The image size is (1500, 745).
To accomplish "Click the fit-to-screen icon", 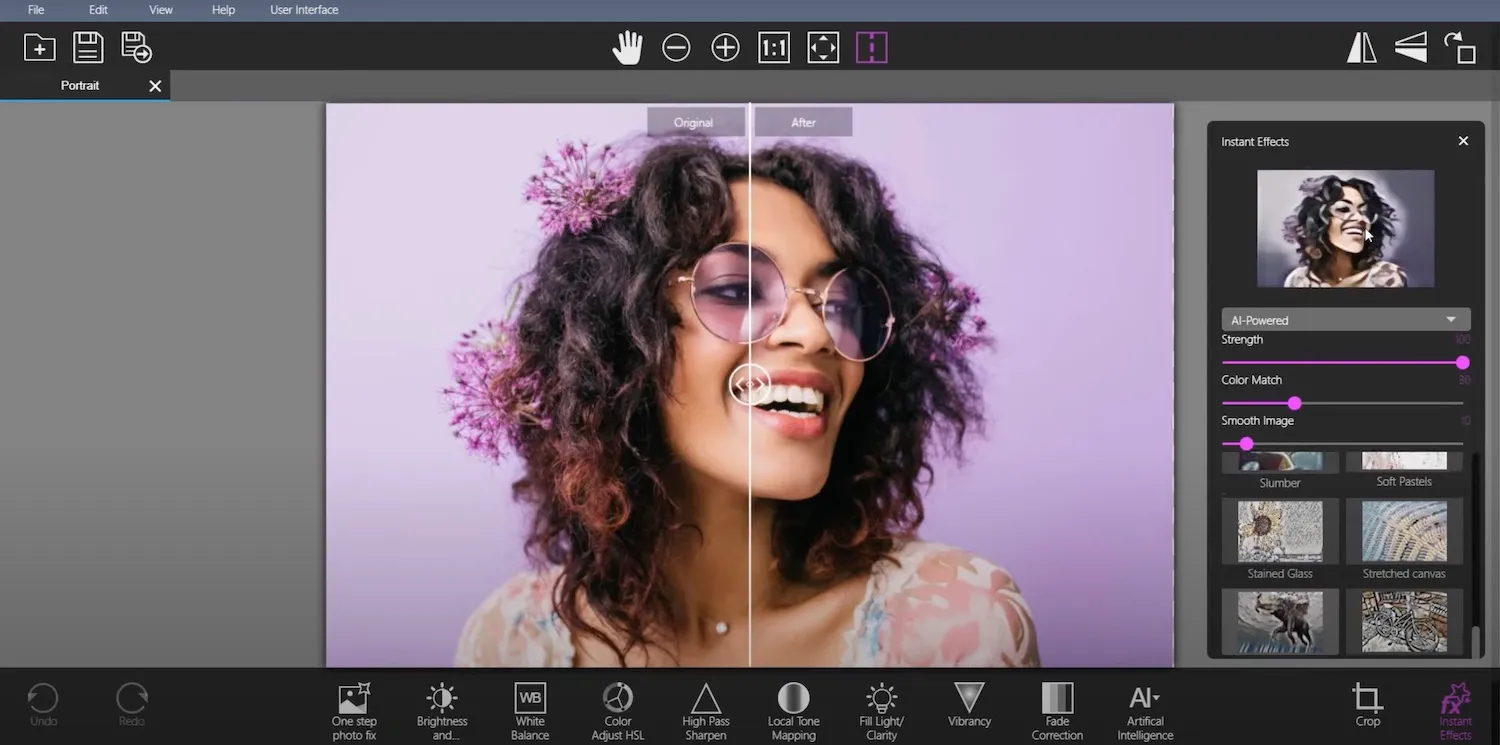I will point(823,48).
